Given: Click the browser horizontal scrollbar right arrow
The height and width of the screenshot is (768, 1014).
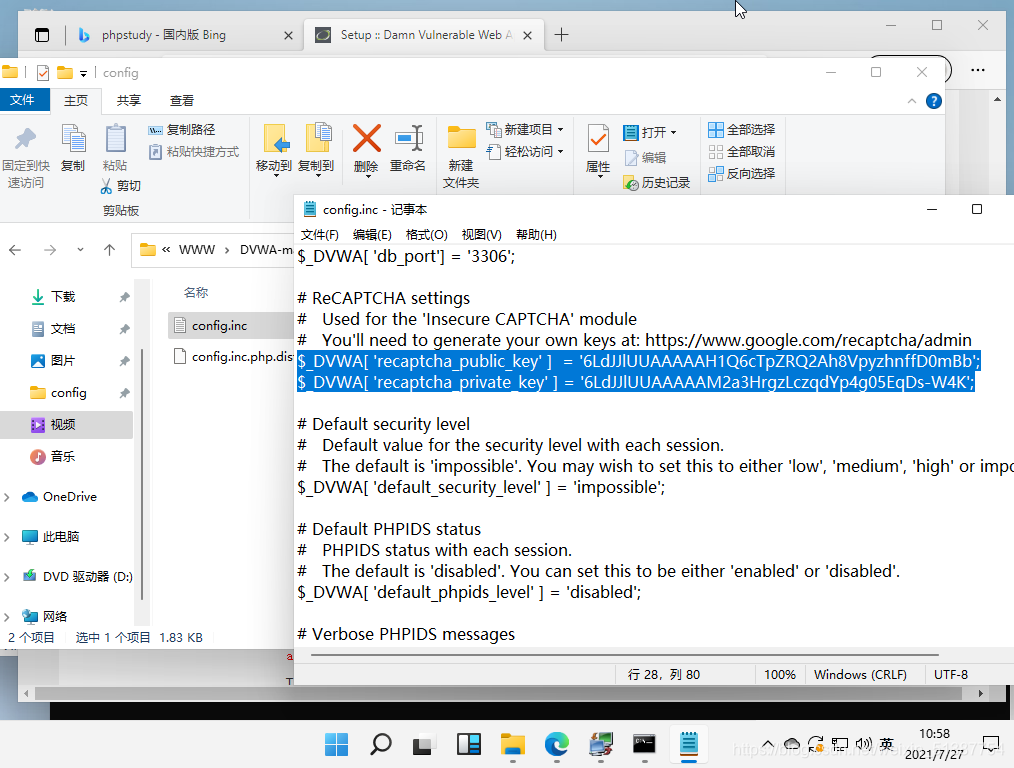Looking at the screenshot, I should [x=980, y=693].
